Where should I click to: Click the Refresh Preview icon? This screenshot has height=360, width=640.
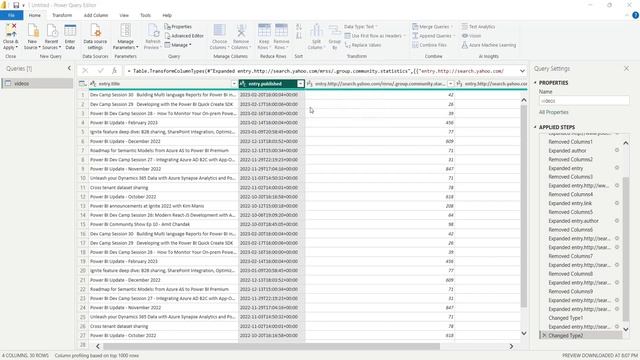(153, 31)
